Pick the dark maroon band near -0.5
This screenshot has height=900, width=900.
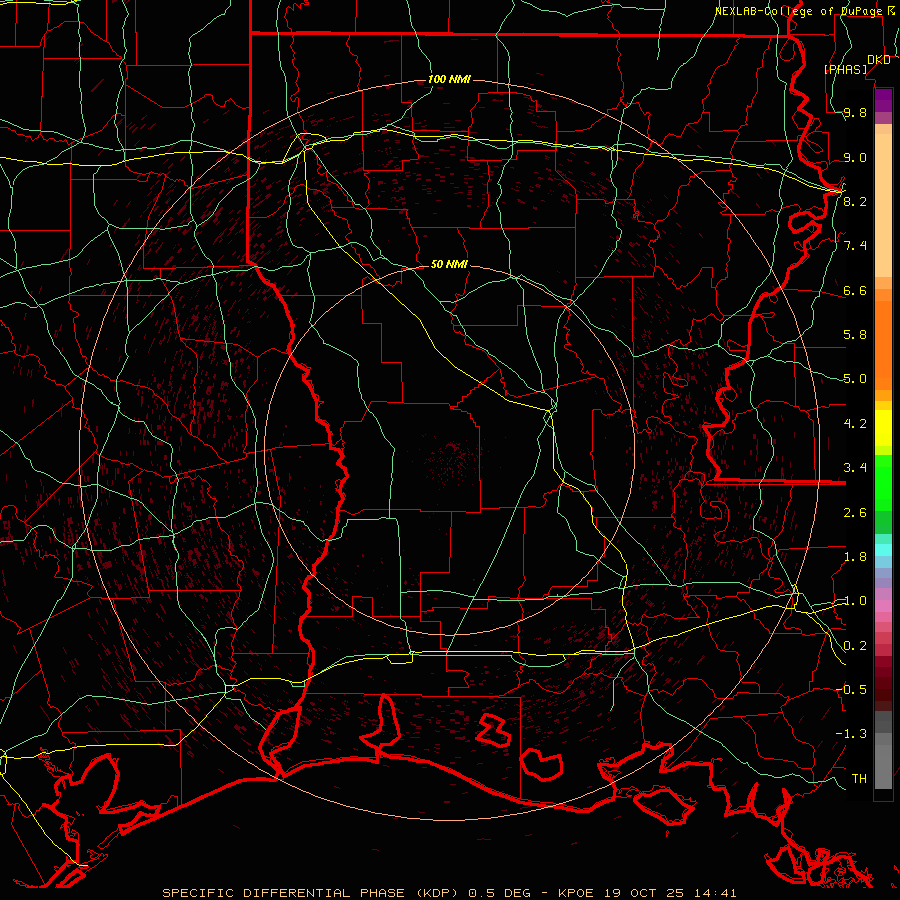tap(883, 689)
